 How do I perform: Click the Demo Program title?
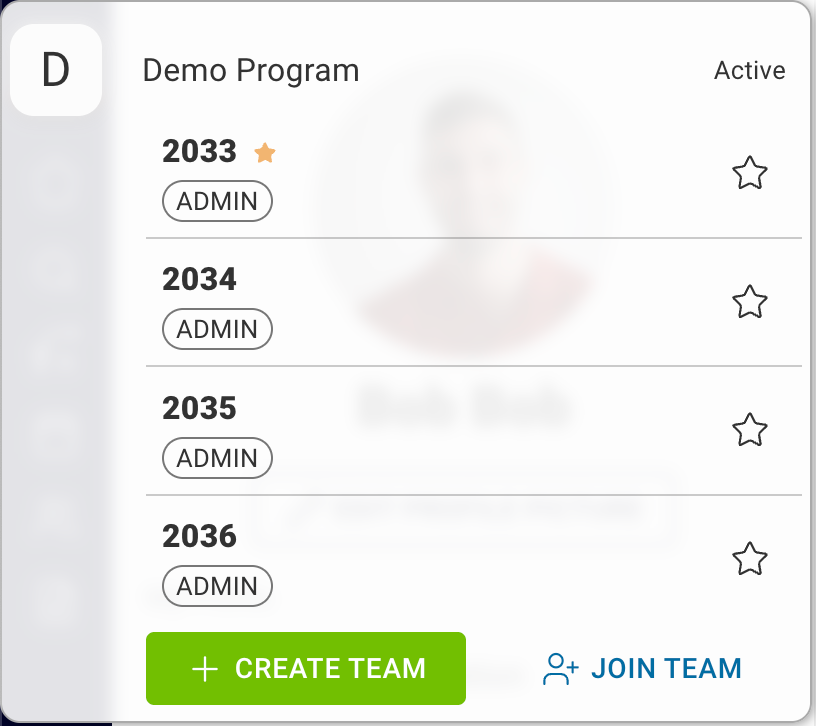[251, 71]
